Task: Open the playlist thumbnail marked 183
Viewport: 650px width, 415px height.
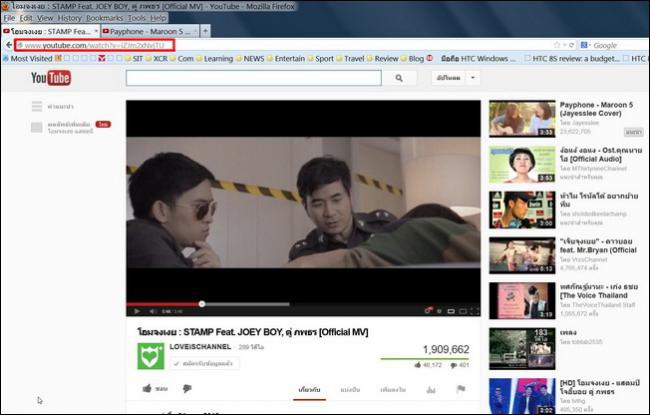Action: coord(522,349)
